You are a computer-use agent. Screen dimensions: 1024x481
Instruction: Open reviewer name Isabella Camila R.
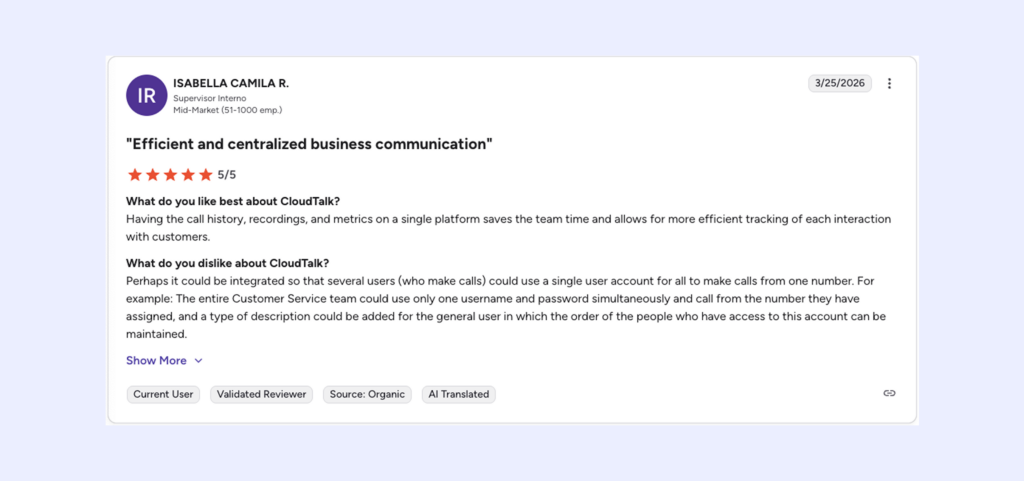point(231,83)
